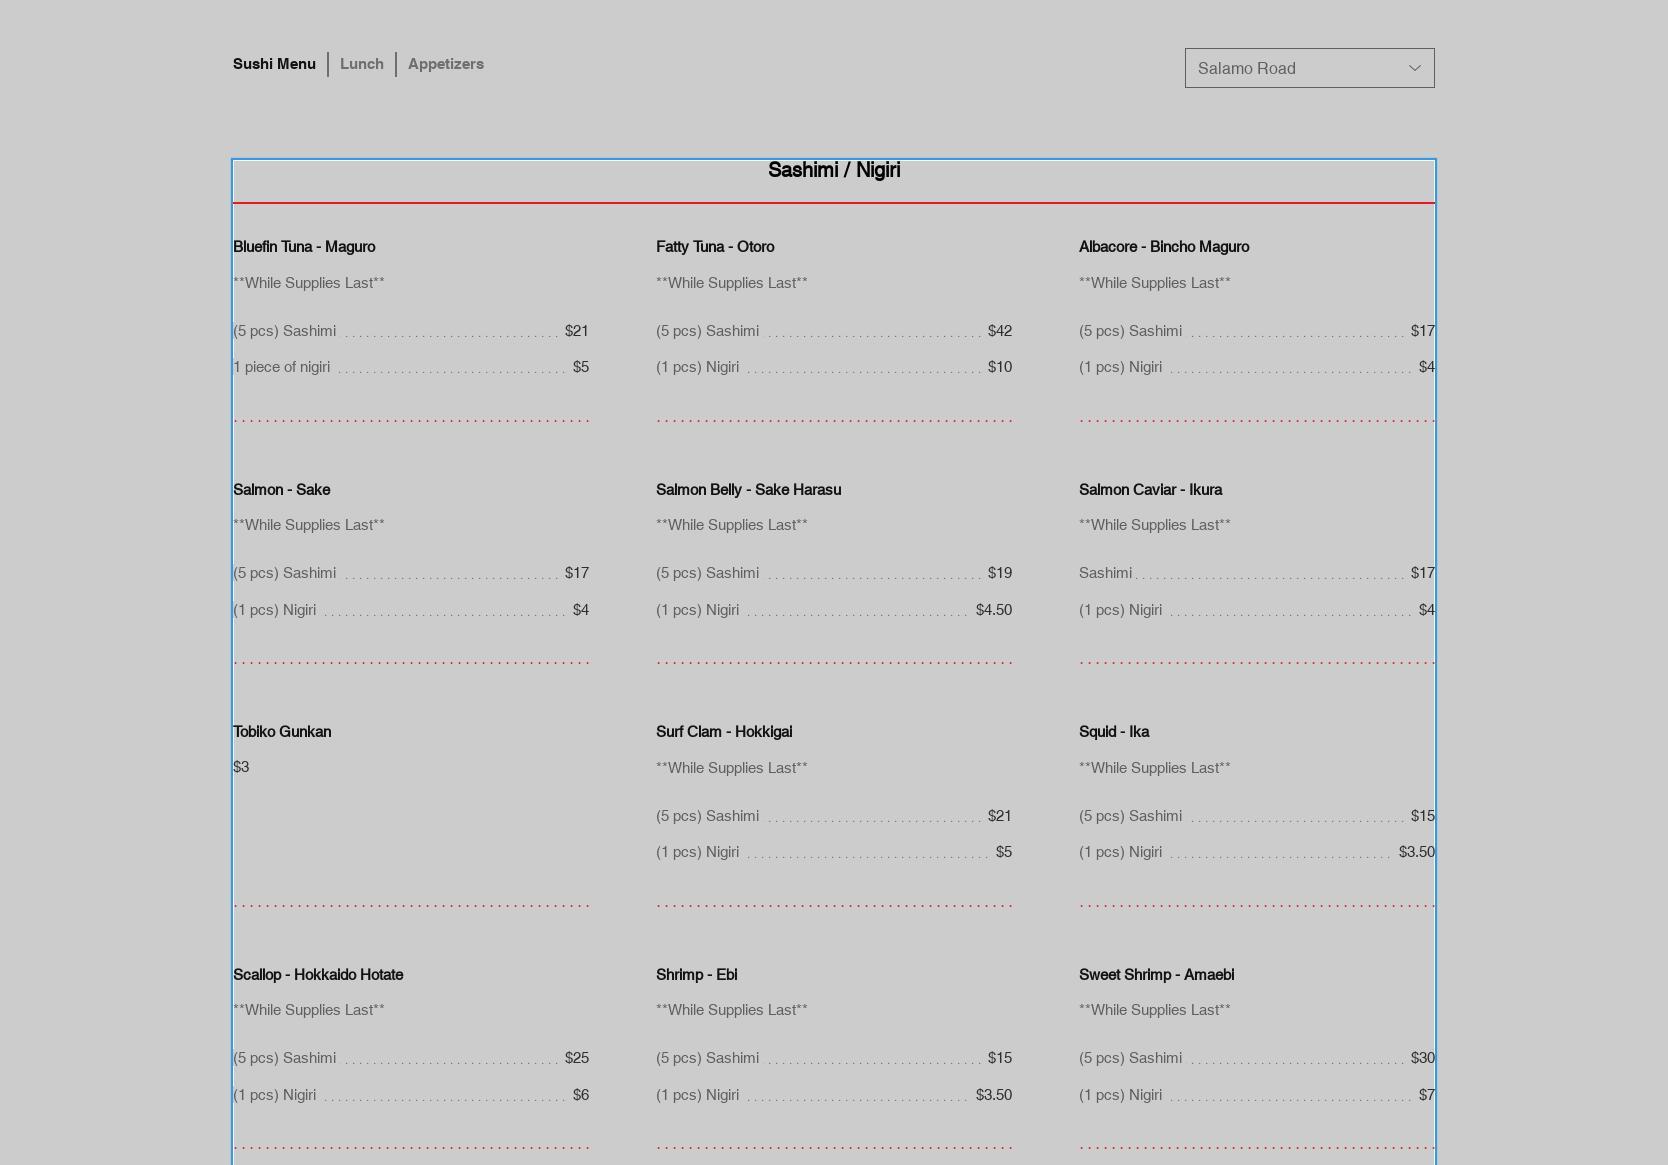Select Scallop - Hokkaido Hotate item

click(x=318, y=975)
